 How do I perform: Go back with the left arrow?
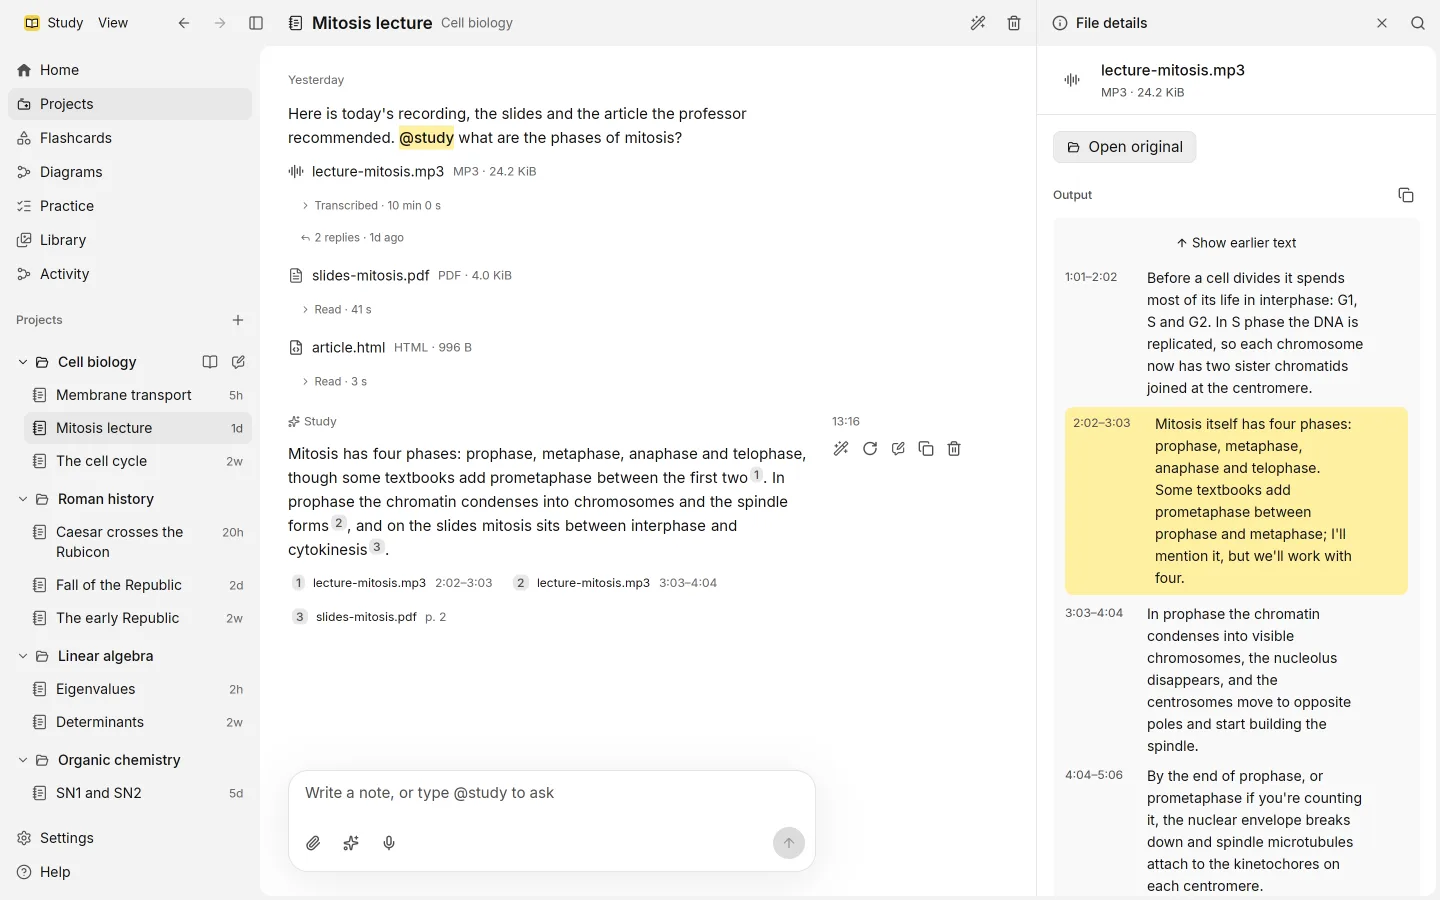pos(184,23)
